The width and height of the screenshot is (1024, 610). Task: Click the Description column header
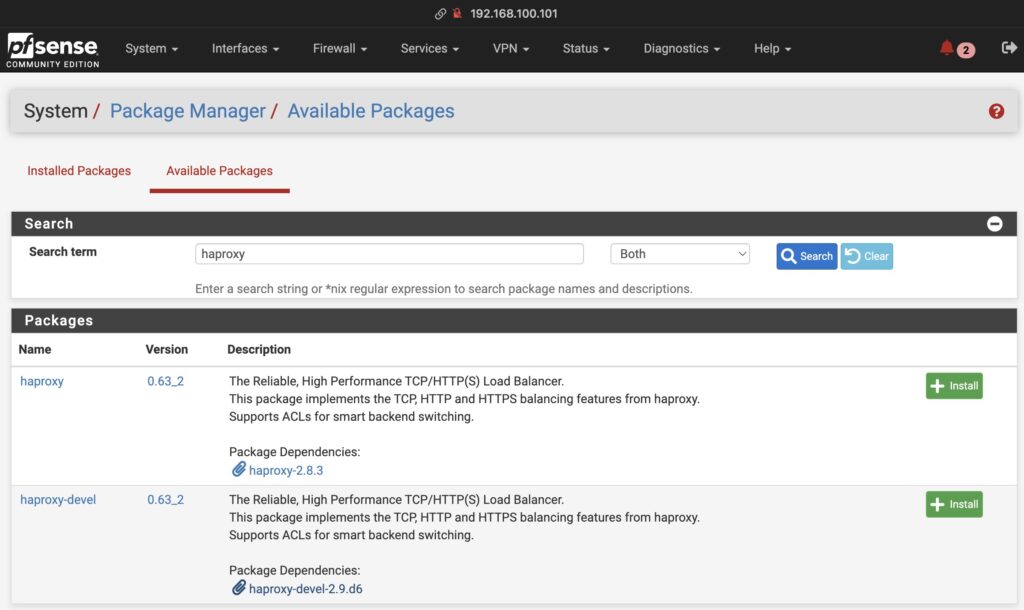[259, 349]
